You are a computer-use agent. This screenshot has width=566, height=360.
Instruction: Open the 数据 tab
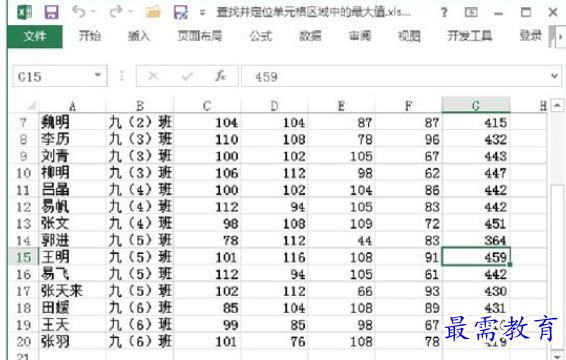coord(310,36)
